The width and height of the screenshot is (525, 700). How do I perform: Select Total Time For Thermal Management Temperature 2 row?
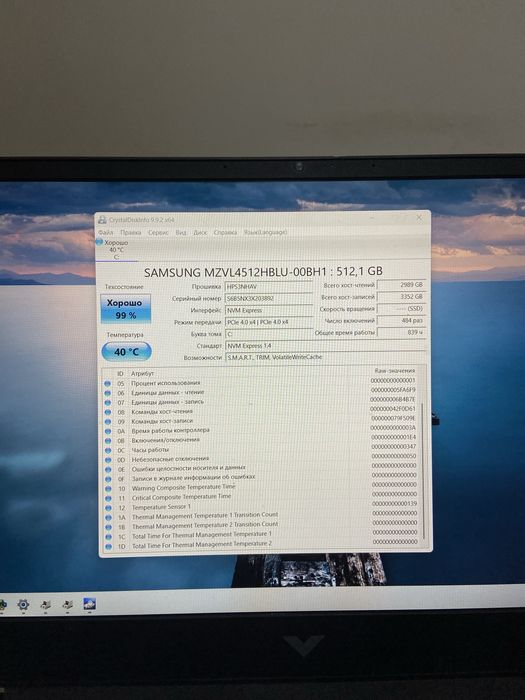[261, 545]
